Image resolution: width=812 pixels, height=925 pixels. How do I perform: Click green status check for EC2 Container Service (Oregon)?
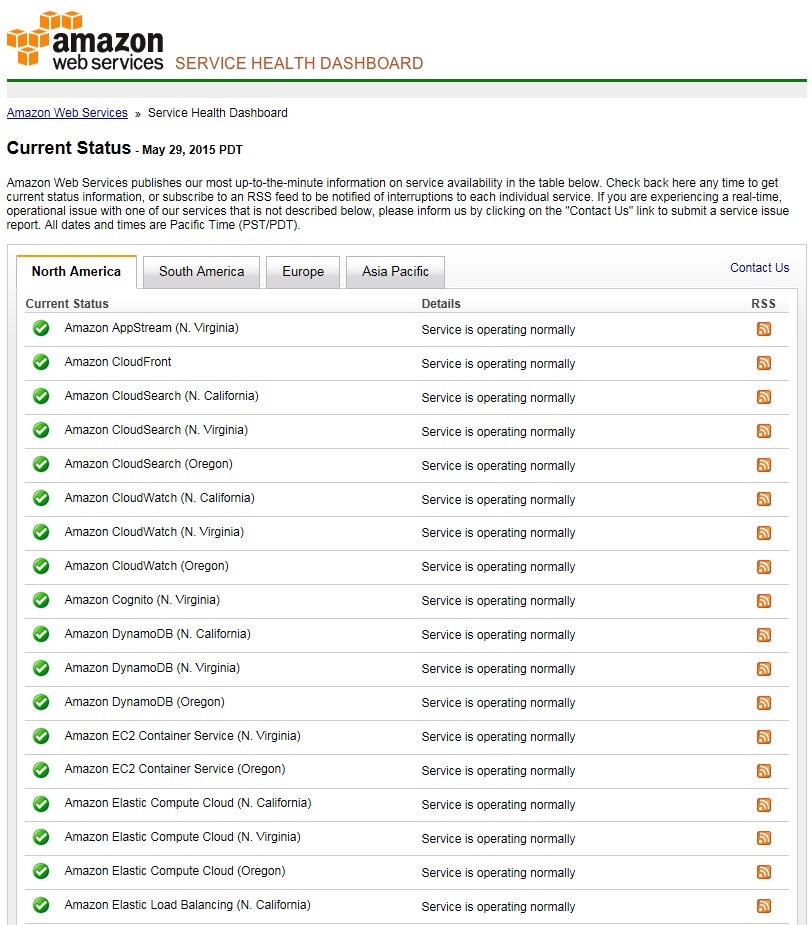tap(41, 770)
